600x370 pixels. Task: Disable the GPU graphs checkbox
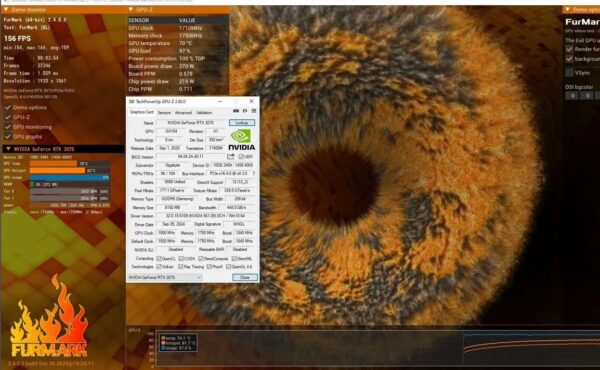point(8,137)
